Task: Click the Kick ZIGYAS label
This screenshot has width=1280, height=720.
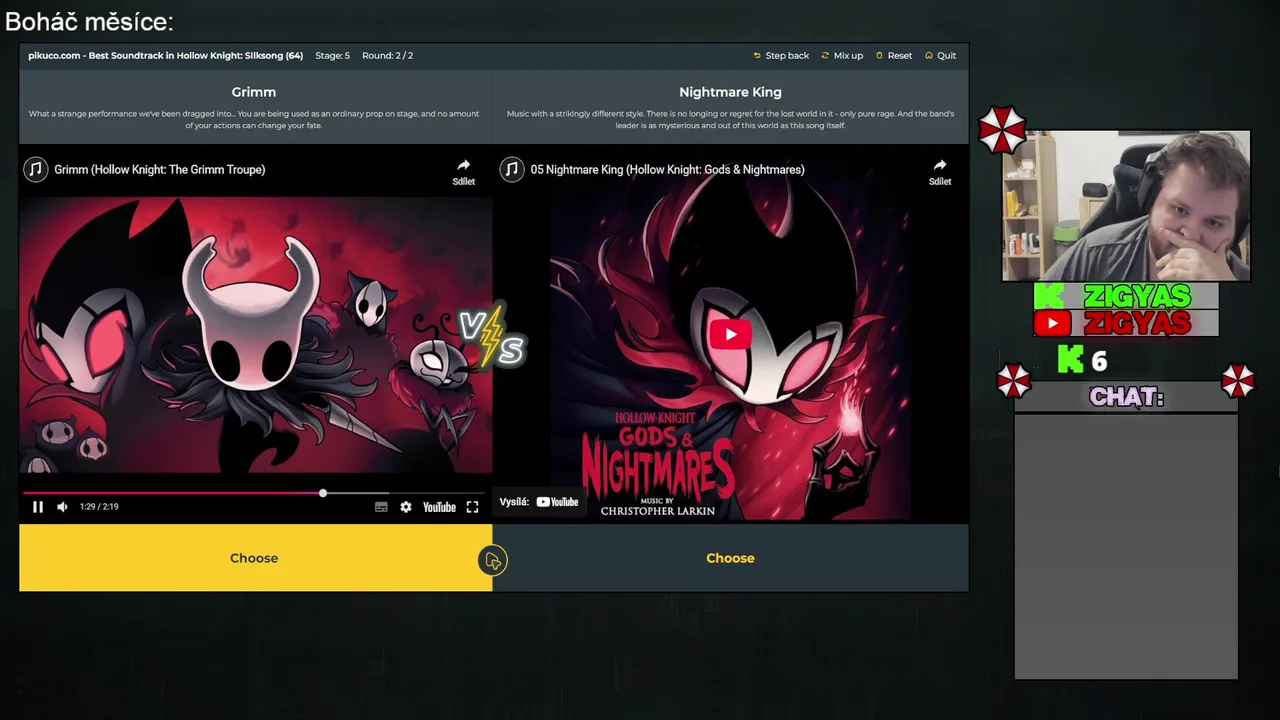Action: (1126, 296)
